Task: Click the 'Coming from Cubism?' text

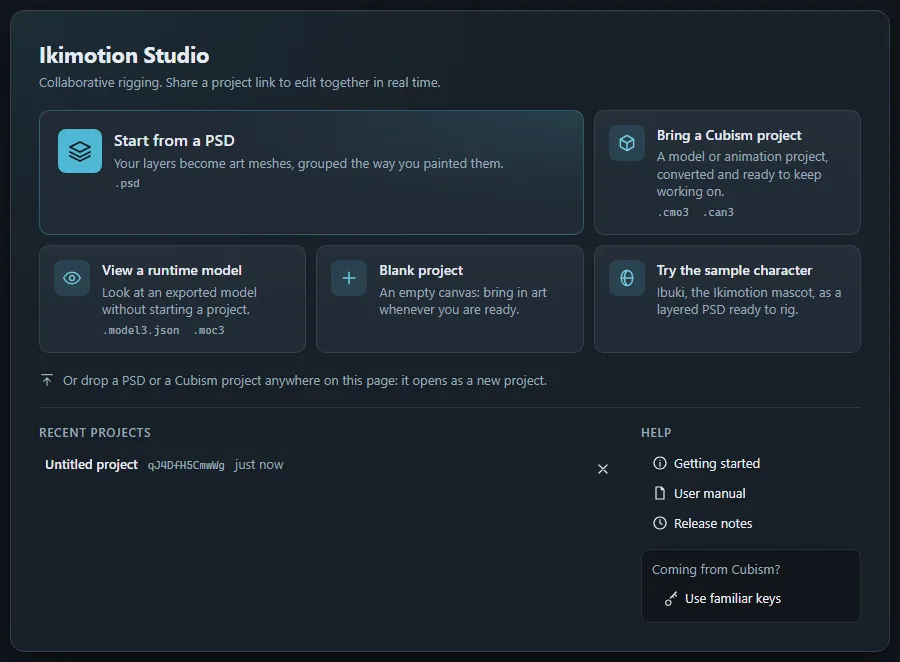Action: (x=716, y=570)
